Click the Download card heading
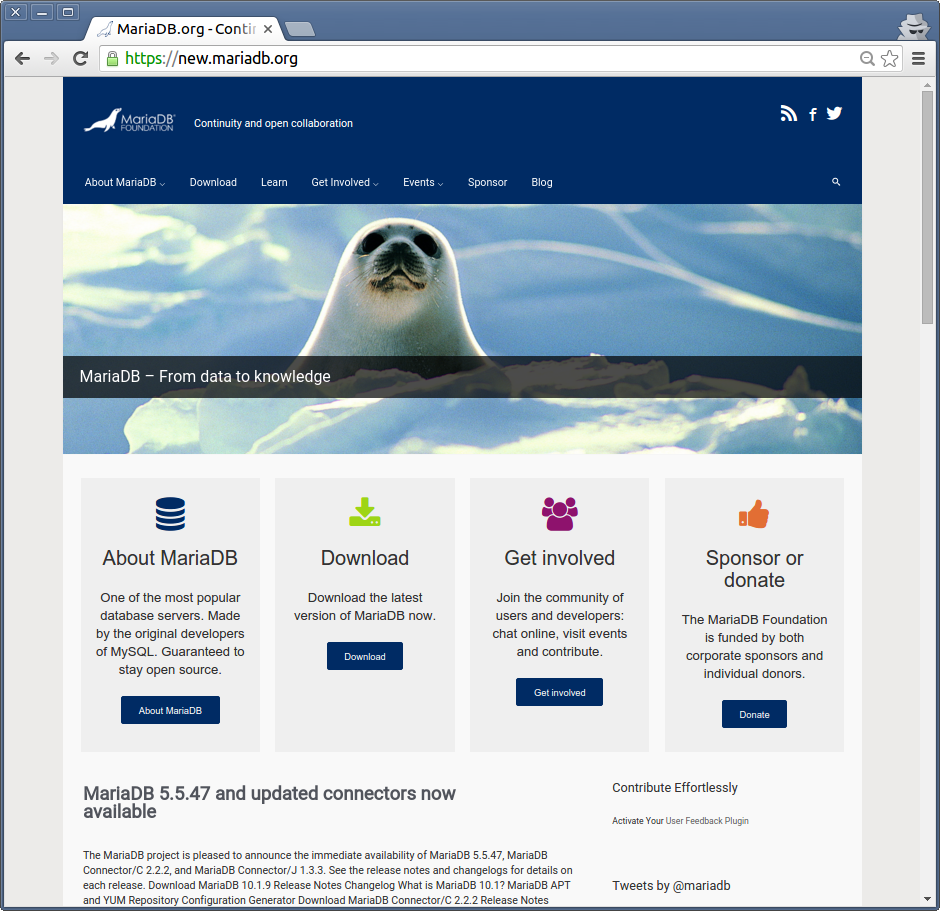The width and height of the screenshot is (940, 911). 365,558
